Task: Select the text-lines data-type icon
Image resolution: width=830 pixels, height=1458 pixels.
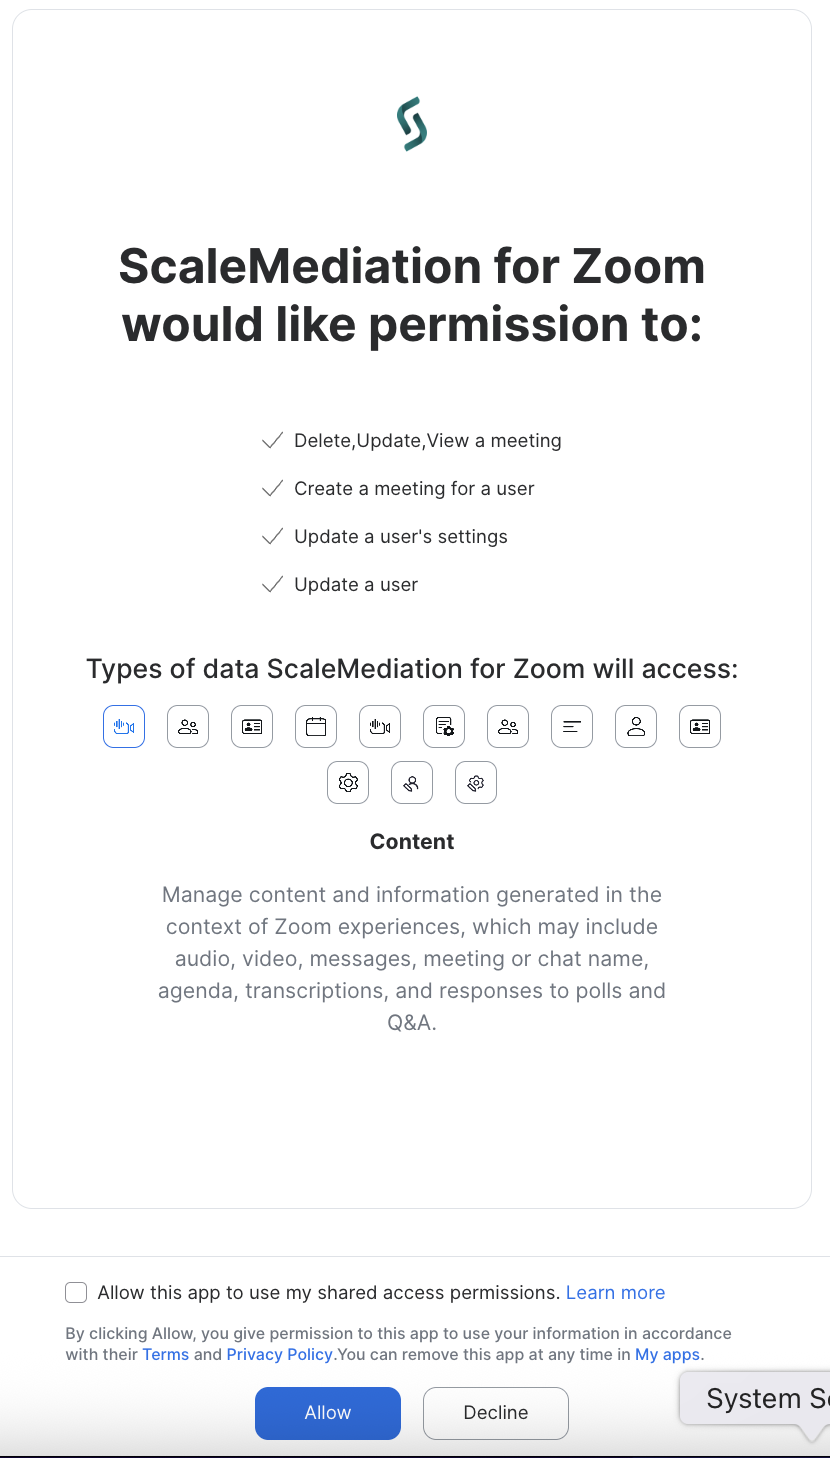Action: point(572,727)
